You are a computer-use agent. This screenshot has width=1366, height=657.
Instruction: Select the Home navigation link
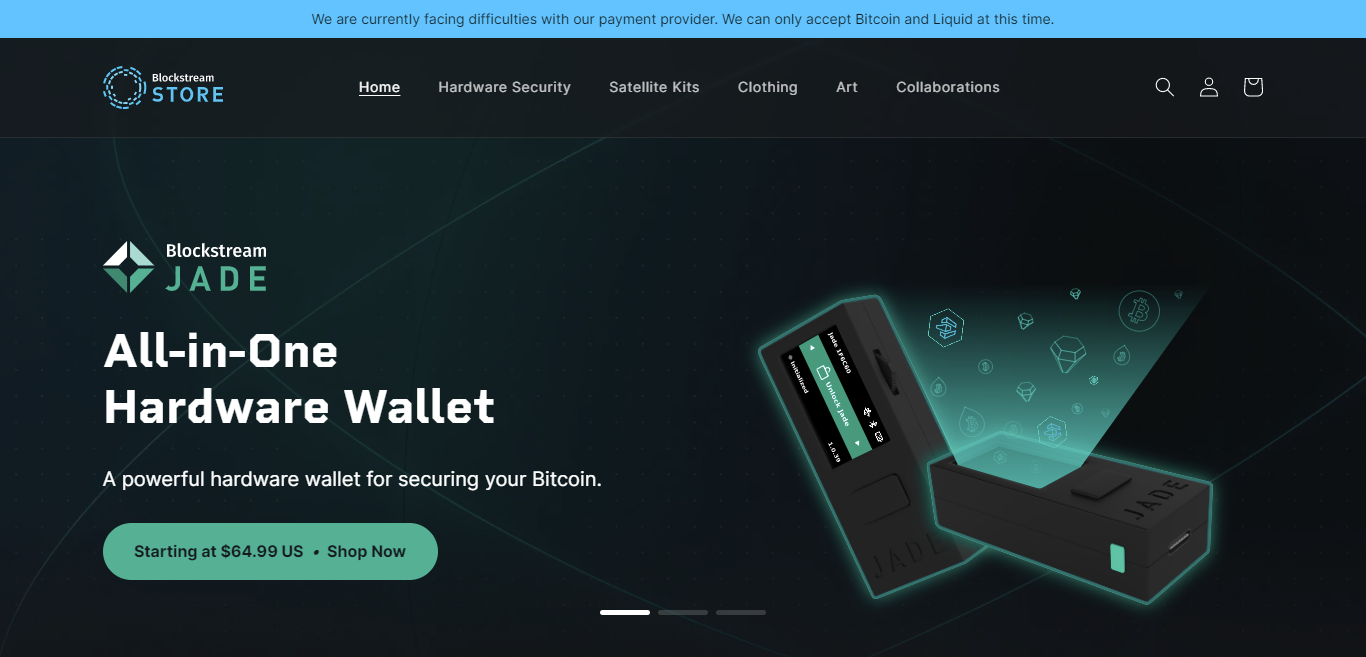pyautogui.click(x=380, y=87)
